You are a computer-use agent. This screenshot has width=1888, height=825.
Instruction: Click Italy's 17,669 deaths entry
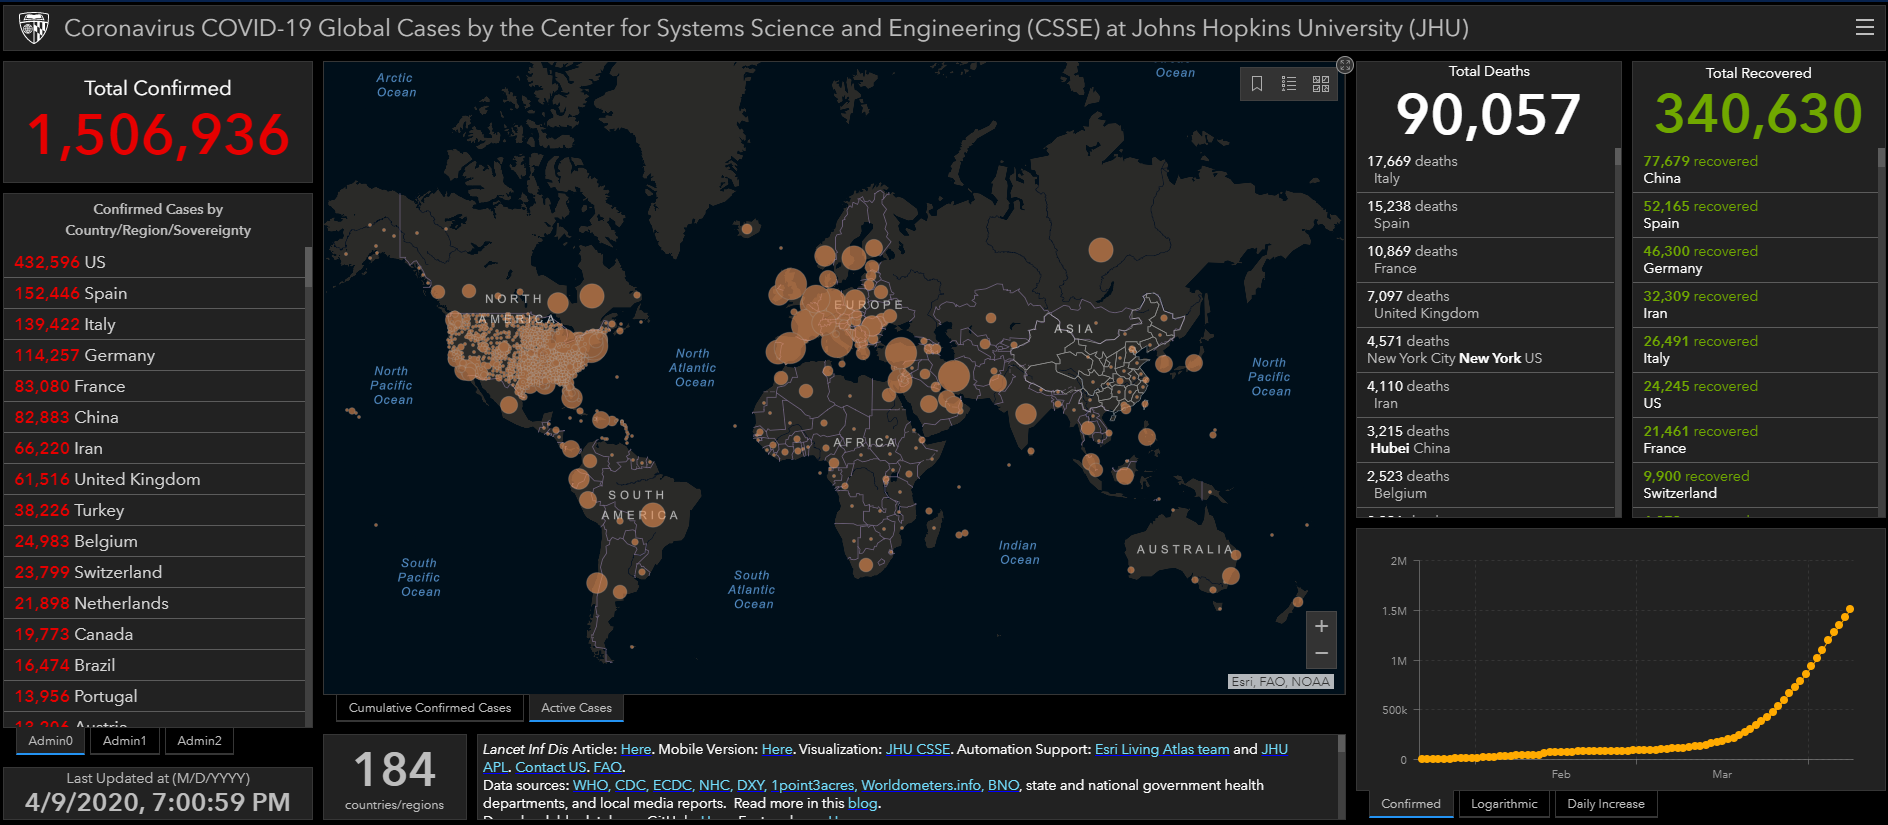pyautogui.click(x=1485, y=170)
